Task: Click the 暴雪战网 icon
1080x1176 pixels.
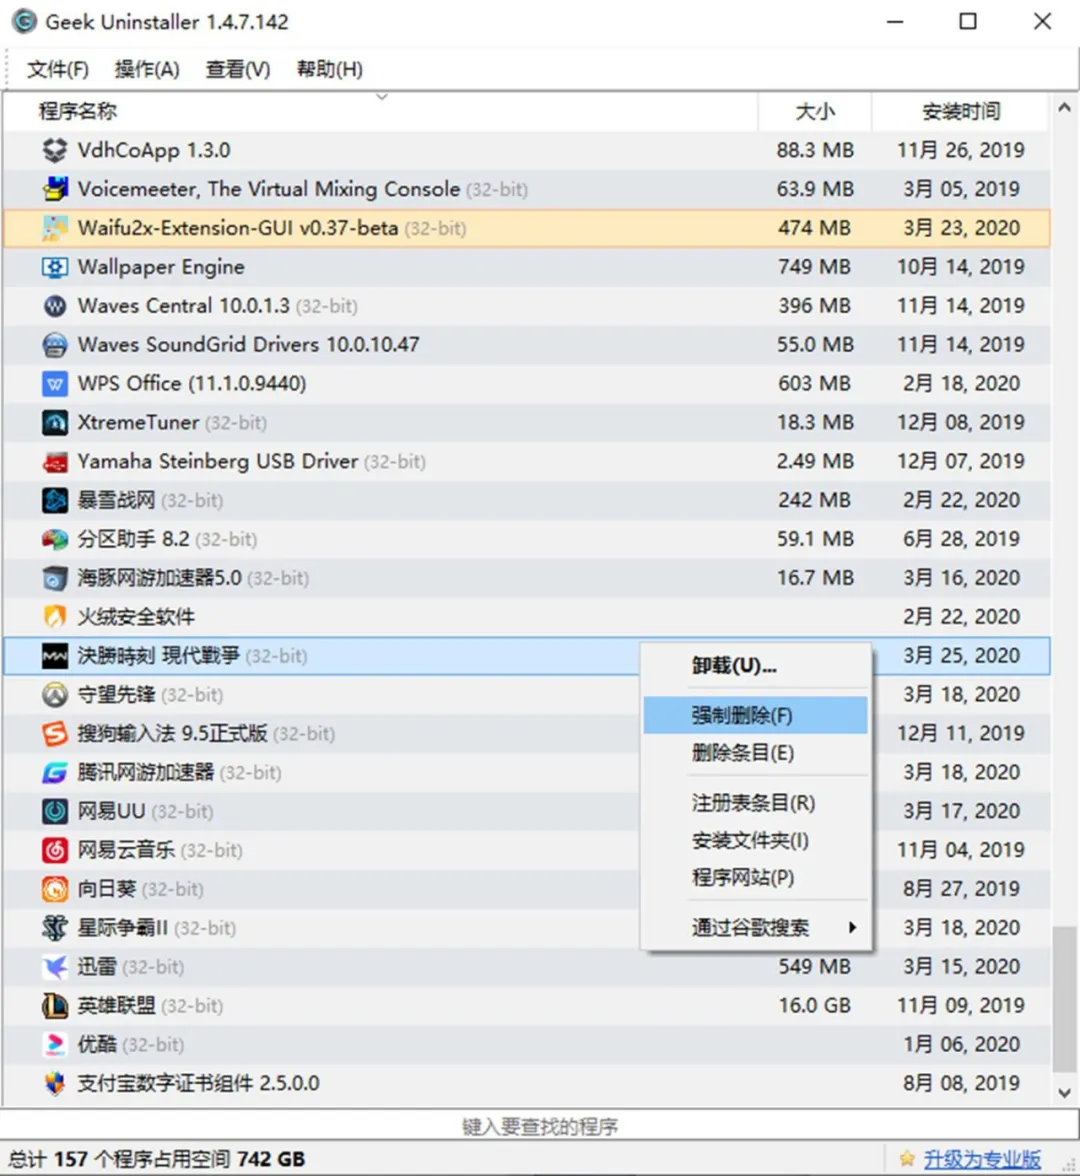Action: [x=54, y=500]
